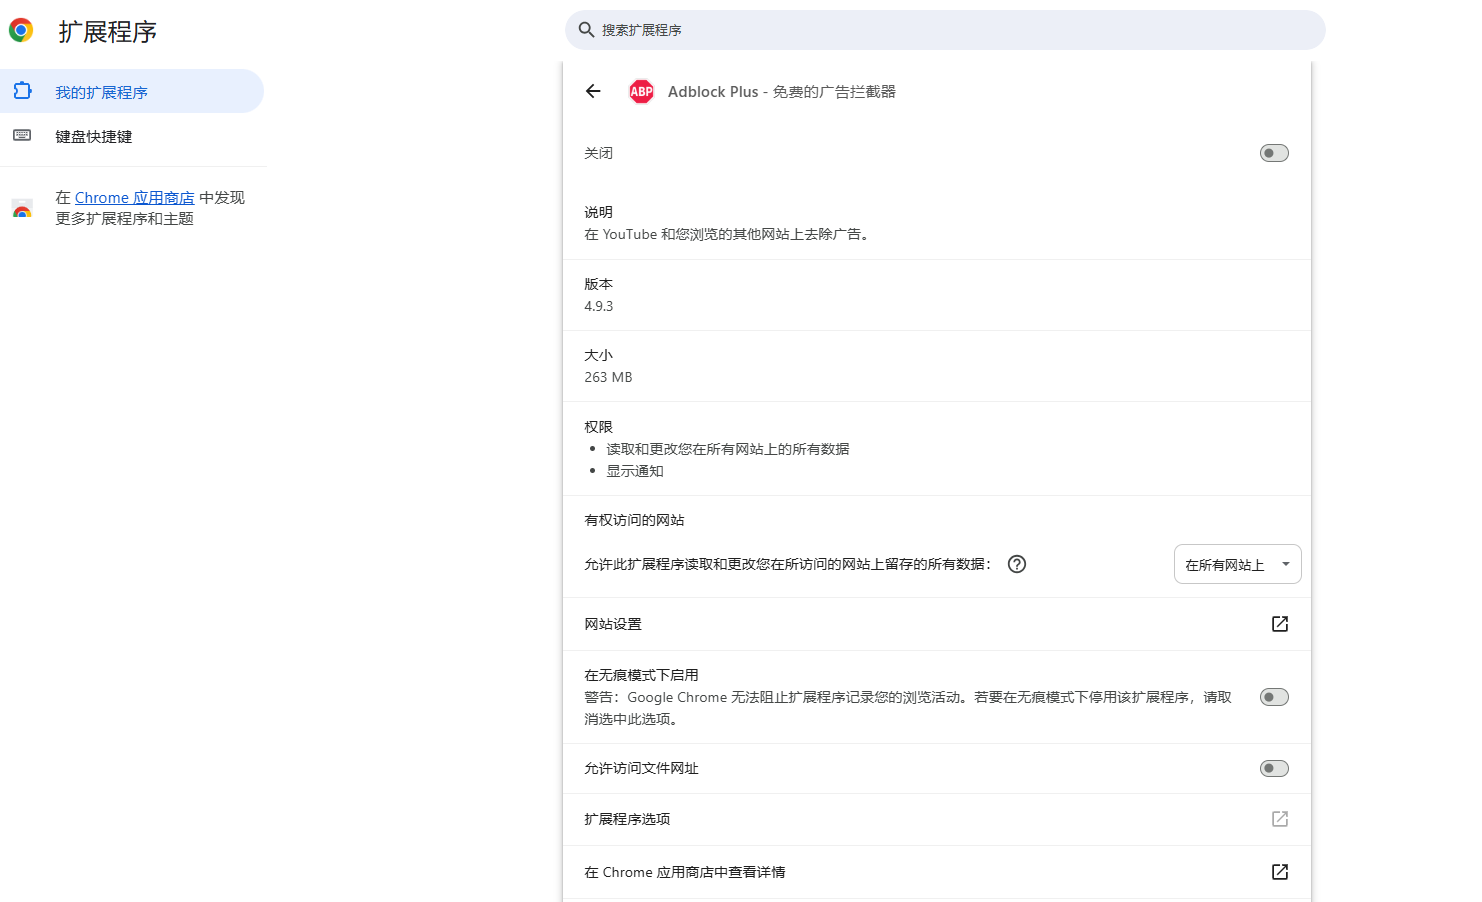Select 我的扩展程序 in the sidebar
The width and height of the screenshot is (1482, 902).
pos(132,91)
